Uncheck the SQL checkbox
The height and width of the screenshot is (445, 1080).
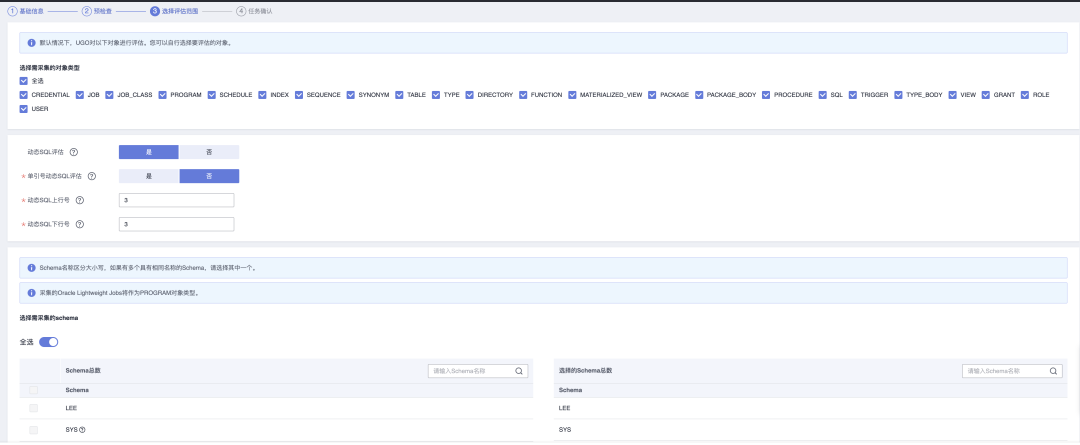tap(823, 95)
